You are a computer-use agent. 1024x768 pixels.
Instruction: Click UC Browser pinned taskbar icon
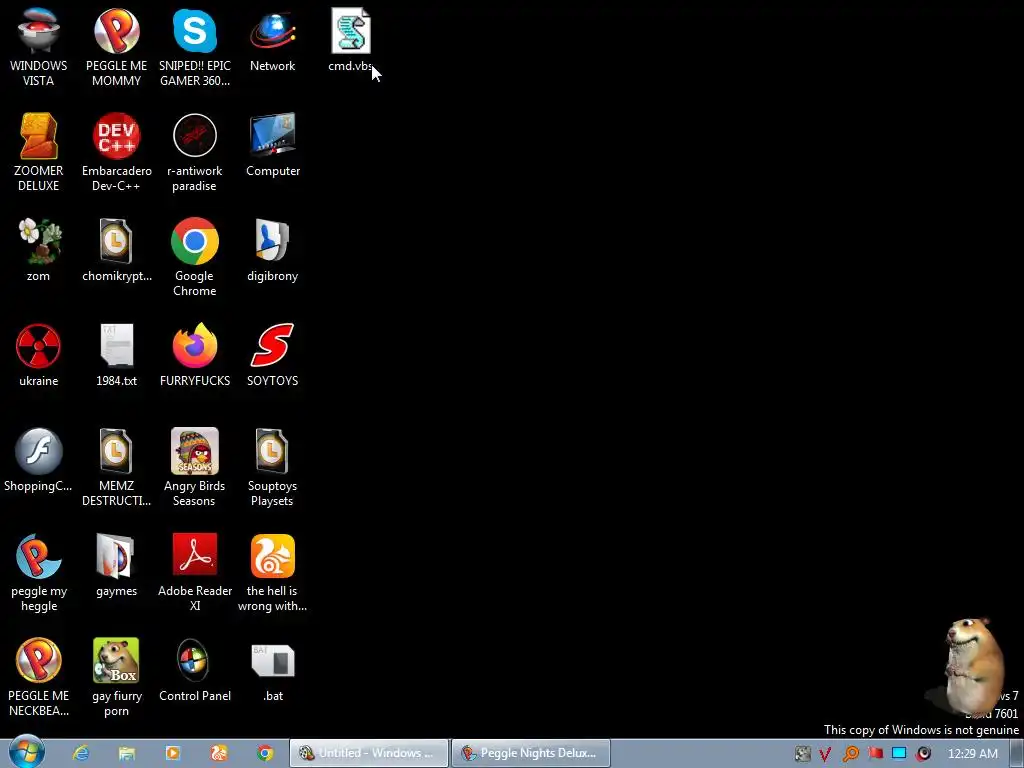click(x=219, y=753)
